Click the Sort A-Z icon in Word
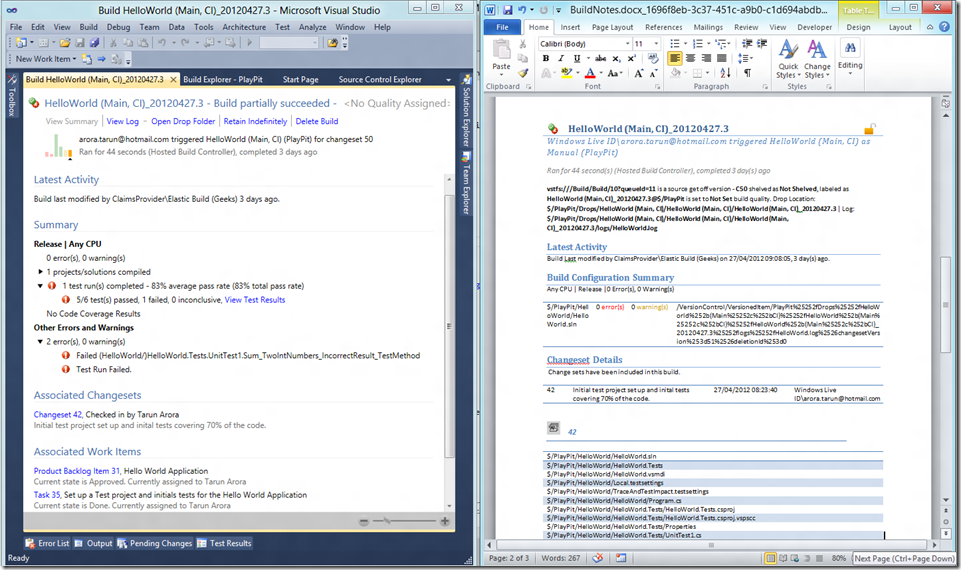The height and width of the screenshot is (570, 961). click(726, 73)
